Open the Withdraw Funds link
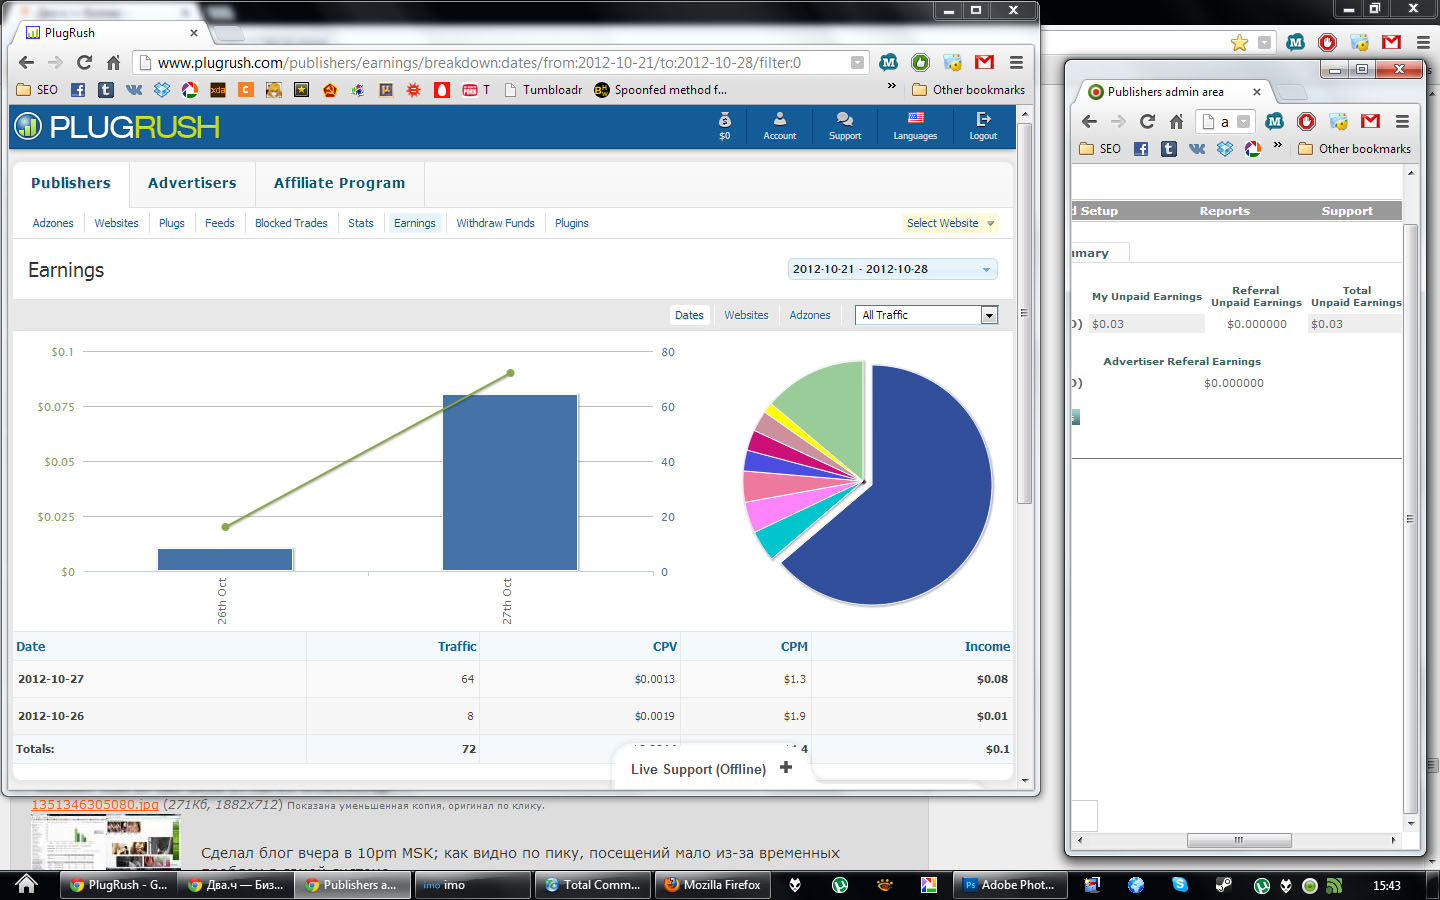 496,223
